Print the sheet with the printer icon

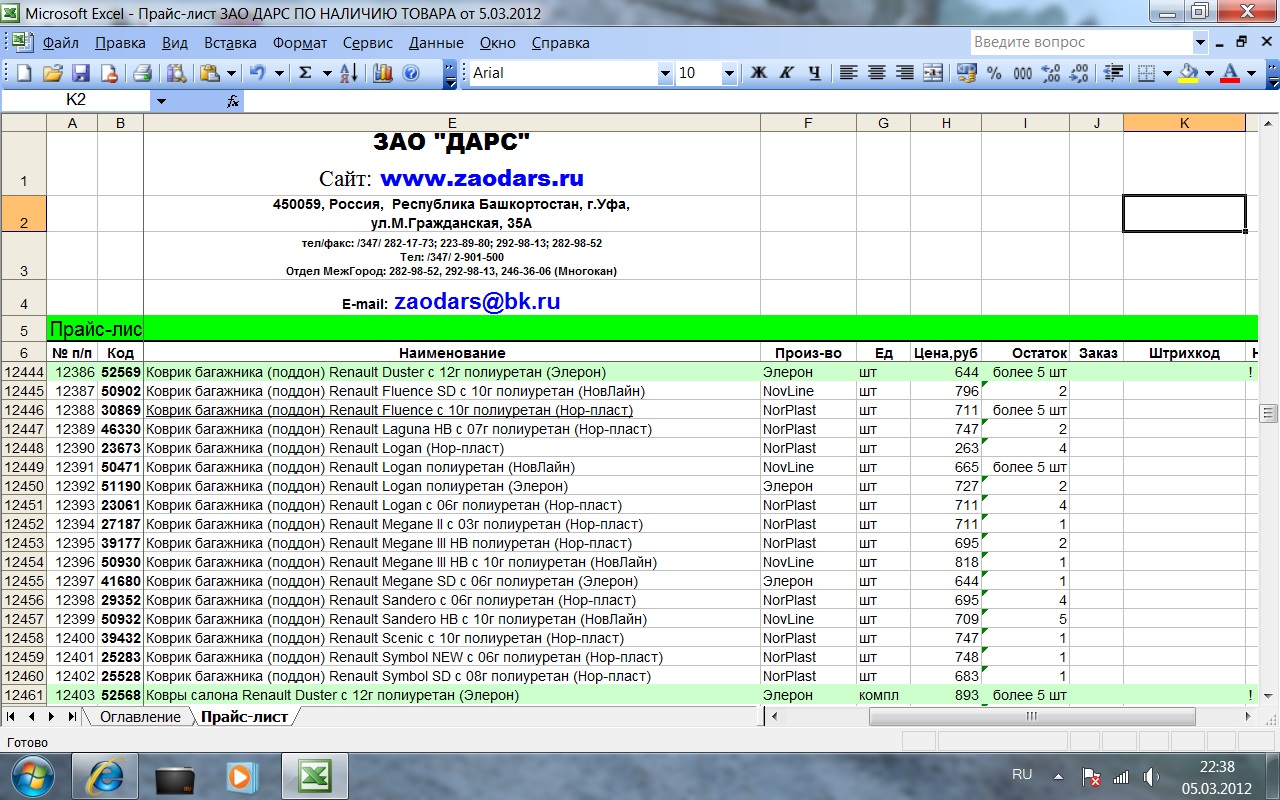coord(142,73)
